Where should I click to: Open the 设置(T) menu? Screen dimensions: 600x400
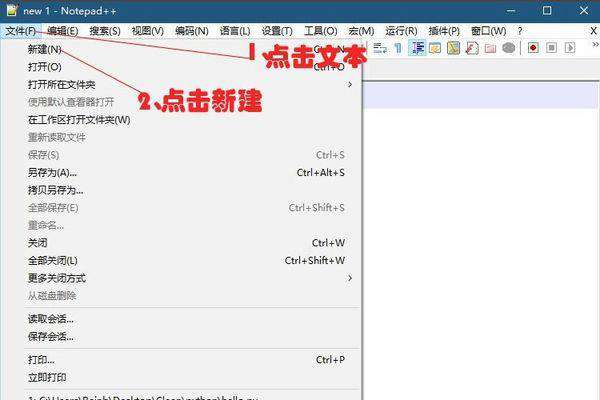[277, 31]
